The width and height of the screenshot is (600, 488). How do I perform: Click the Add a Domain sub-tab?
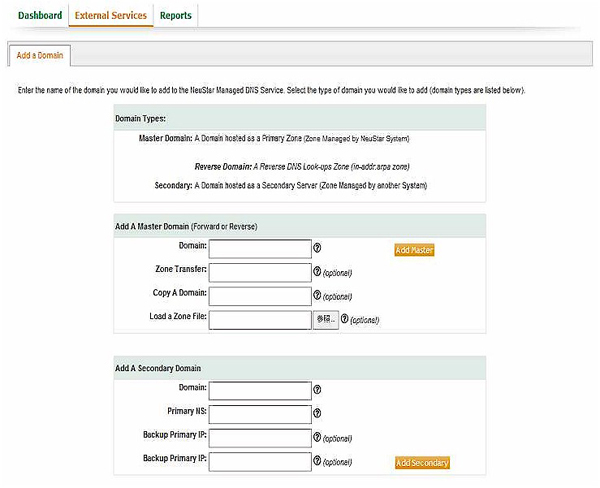tap(37, 56)
